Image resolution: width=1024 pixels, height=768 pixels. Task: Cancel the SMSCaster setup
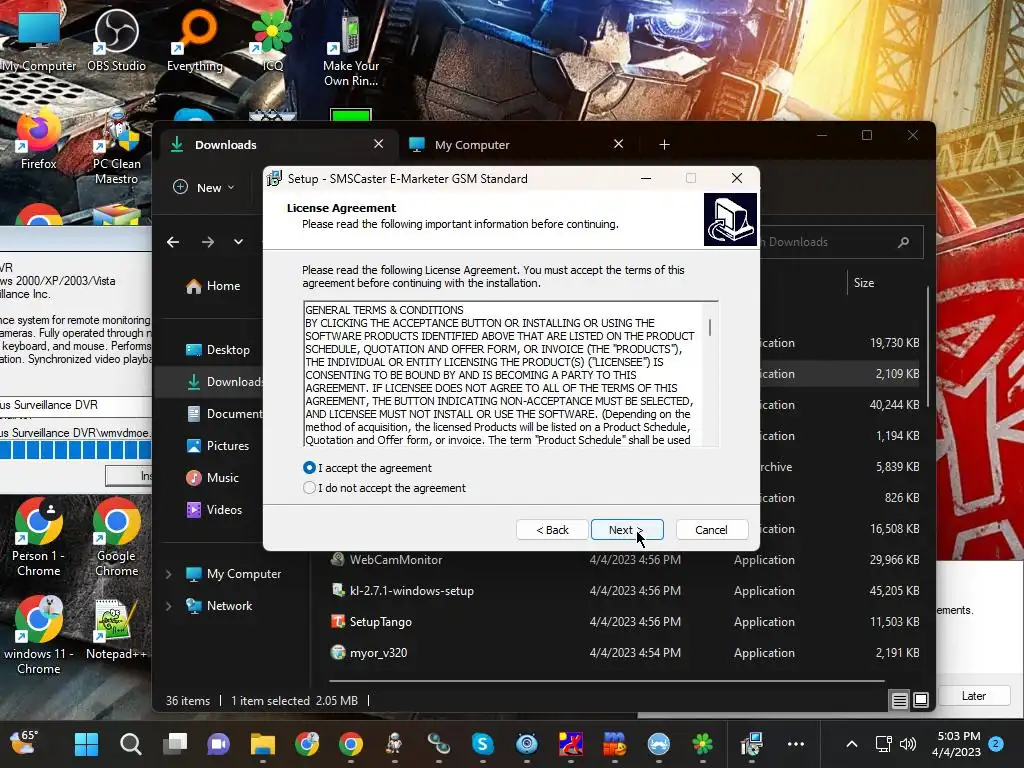[x=711, y=530]
